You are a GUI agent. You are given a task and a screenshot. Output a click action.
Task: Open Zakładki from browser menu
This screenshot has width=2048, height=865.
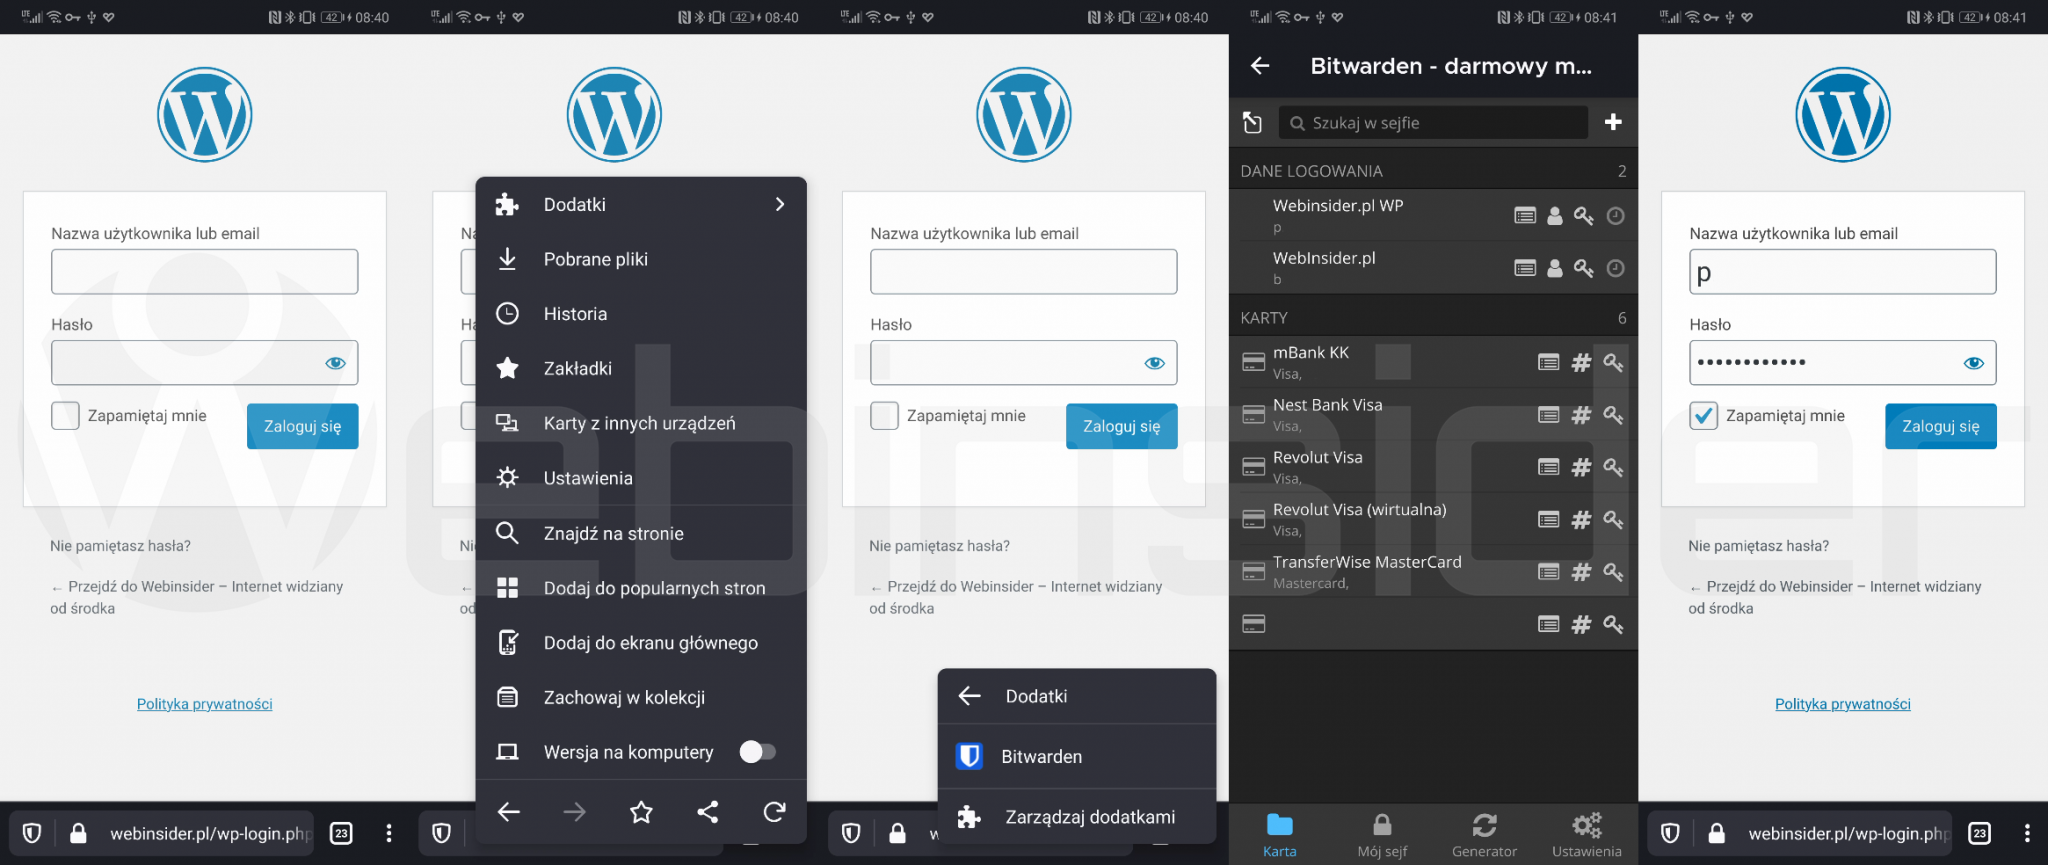pyautogui.click(x=641, y=368)
